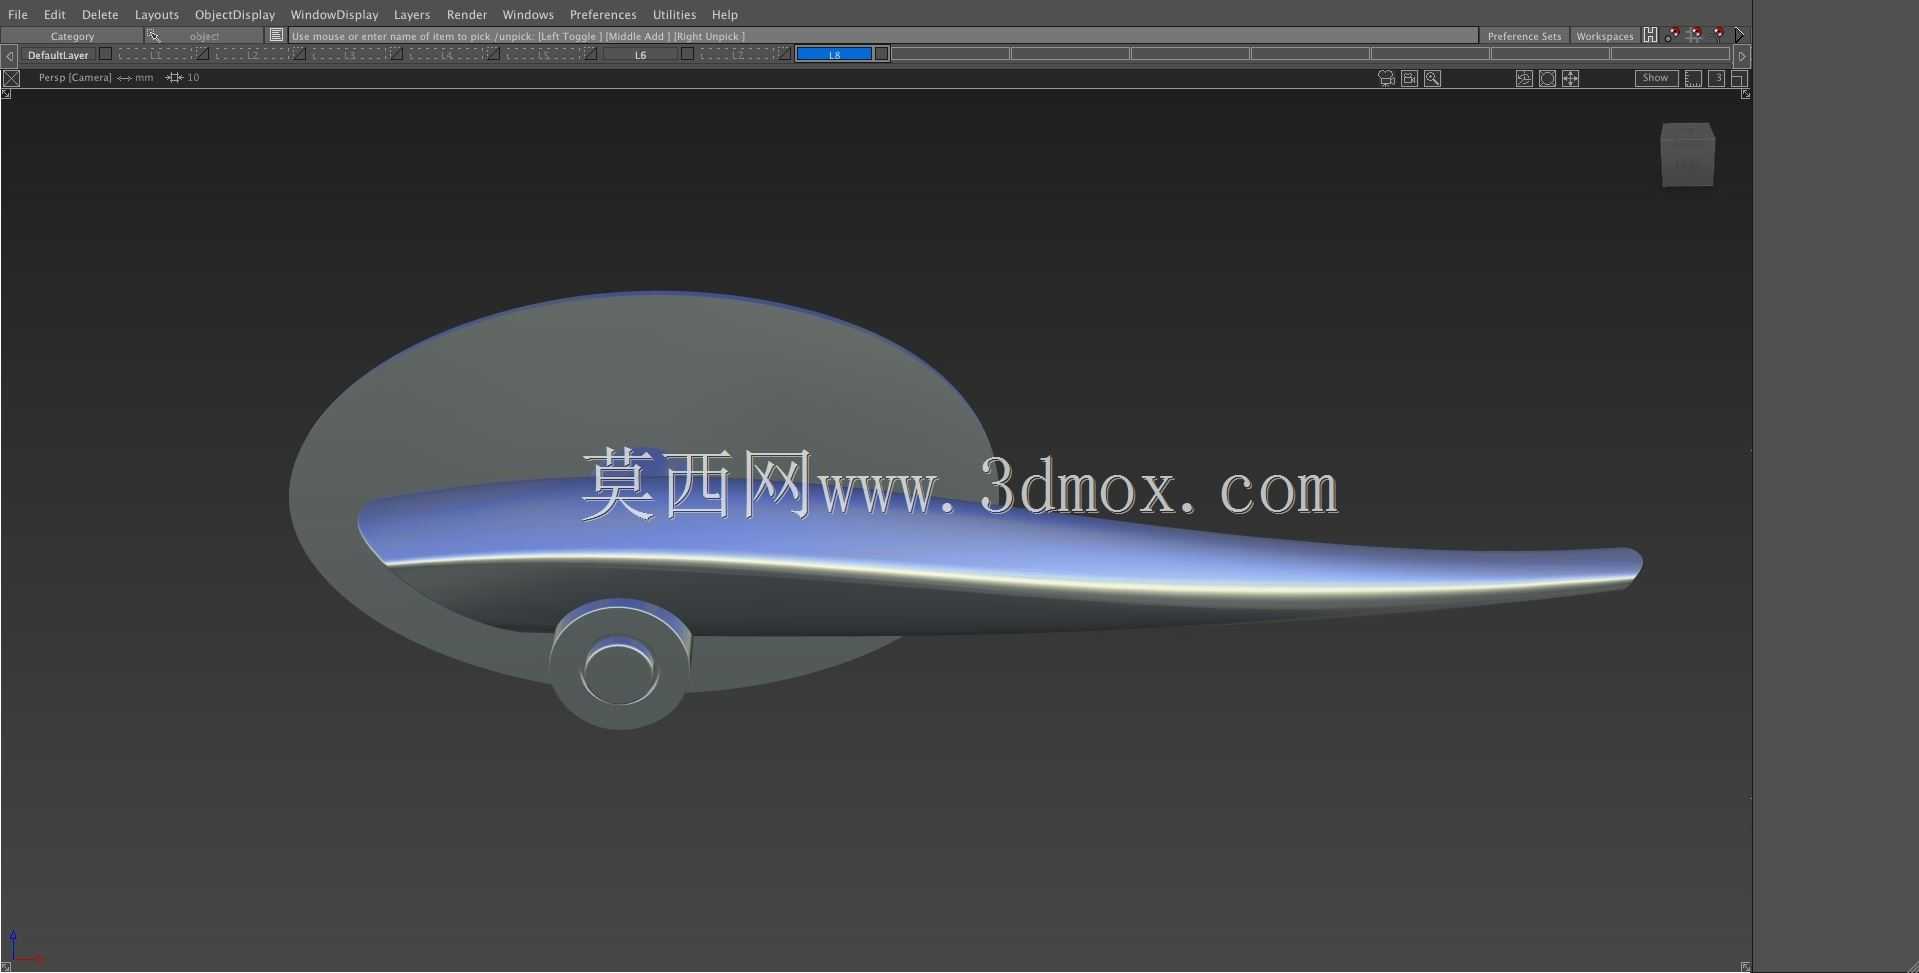Click the ViewCube in the viewport corner
Screen dimensions: 1919x973
pos(1688,155)
